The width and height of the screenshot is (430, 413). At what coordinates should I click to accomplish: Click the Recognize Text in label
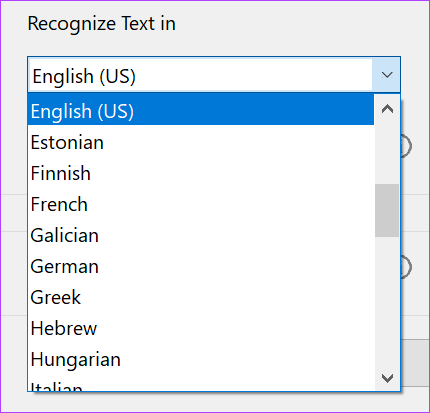[101, 24]
